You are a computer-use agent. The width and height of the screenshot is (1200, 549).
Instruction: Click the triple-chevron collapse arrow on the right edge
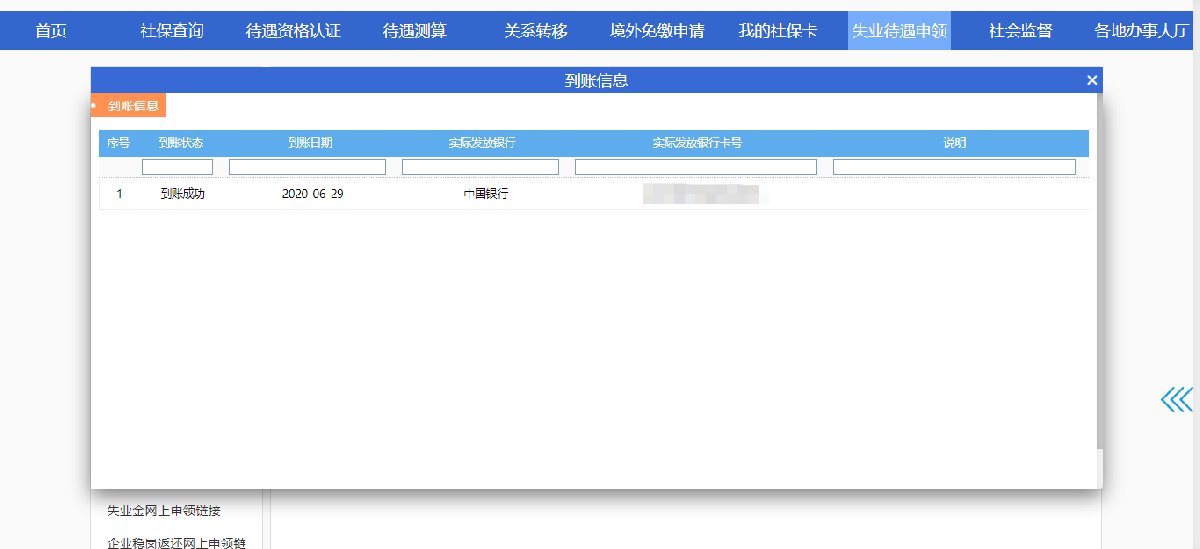(x=1176, y=400)
